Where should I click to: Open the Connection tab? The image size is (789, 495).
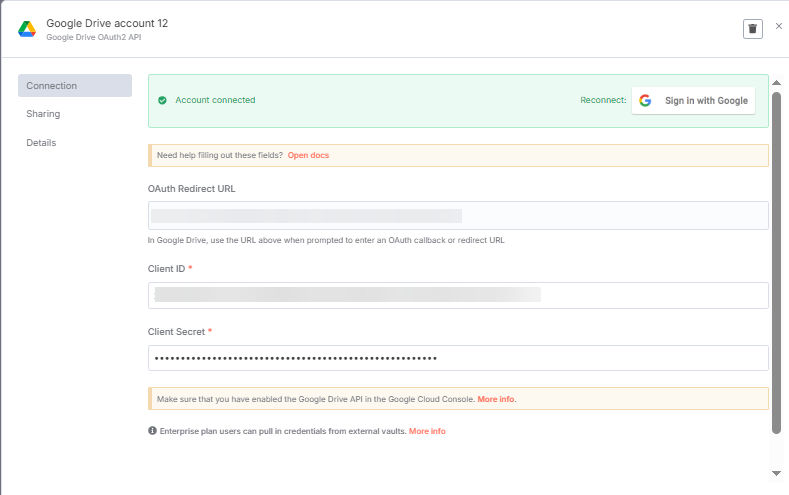(75, 86)
